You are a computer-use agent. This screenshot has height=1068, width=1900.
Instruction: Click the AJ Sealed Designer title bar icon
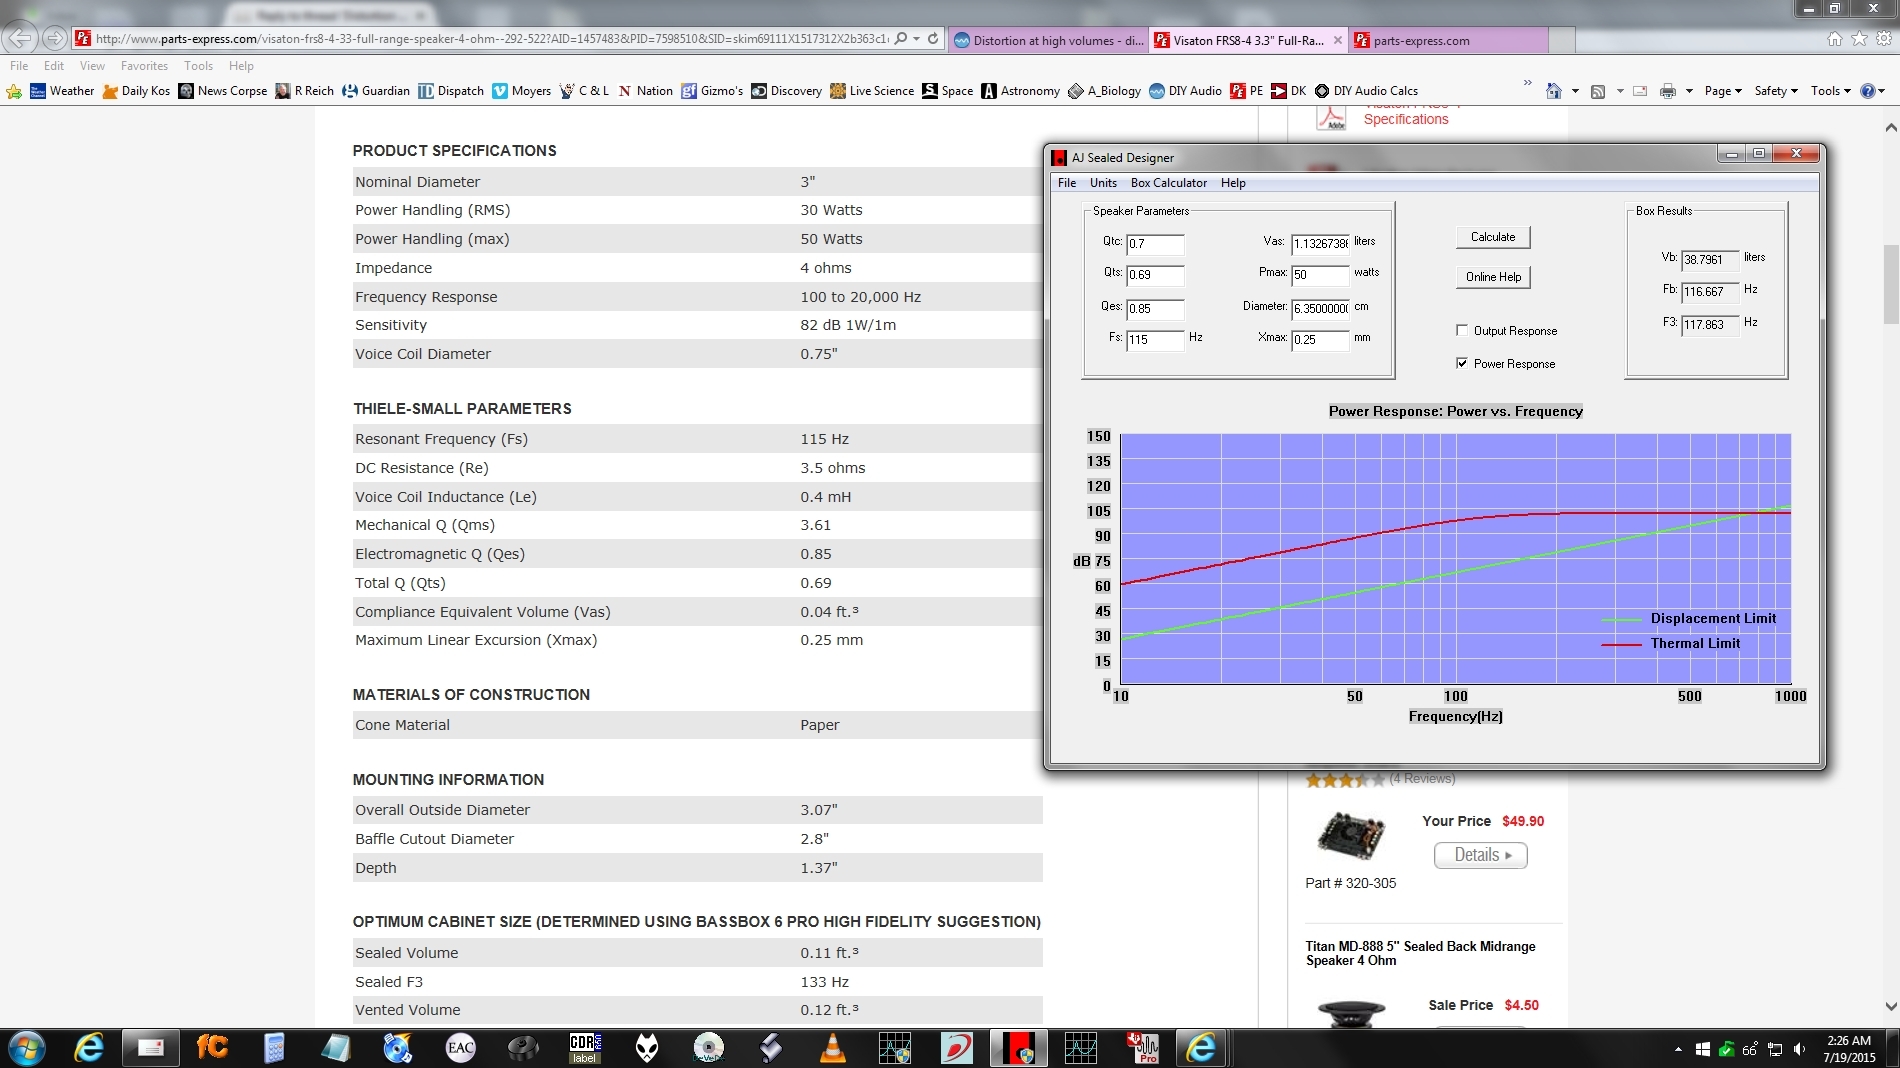click(x=1059, y=158)
